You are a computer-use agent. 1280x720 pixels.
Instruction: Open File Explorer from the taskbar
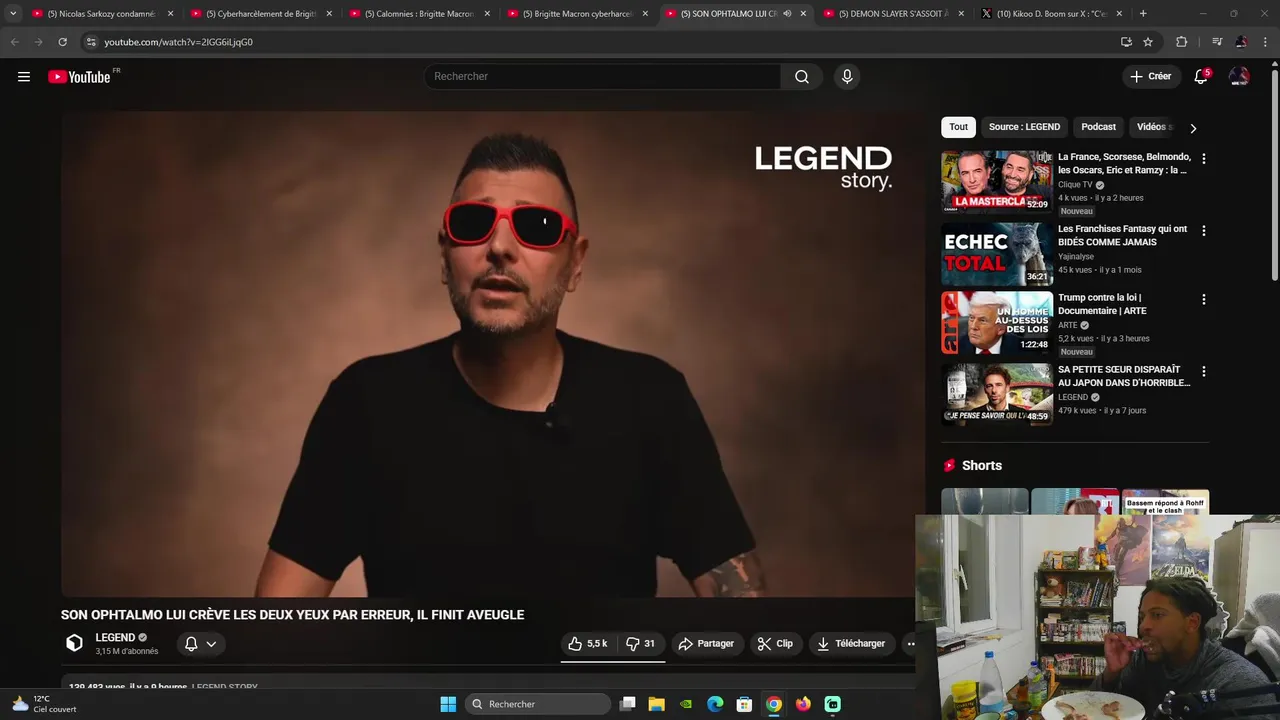tap(657, 704)
